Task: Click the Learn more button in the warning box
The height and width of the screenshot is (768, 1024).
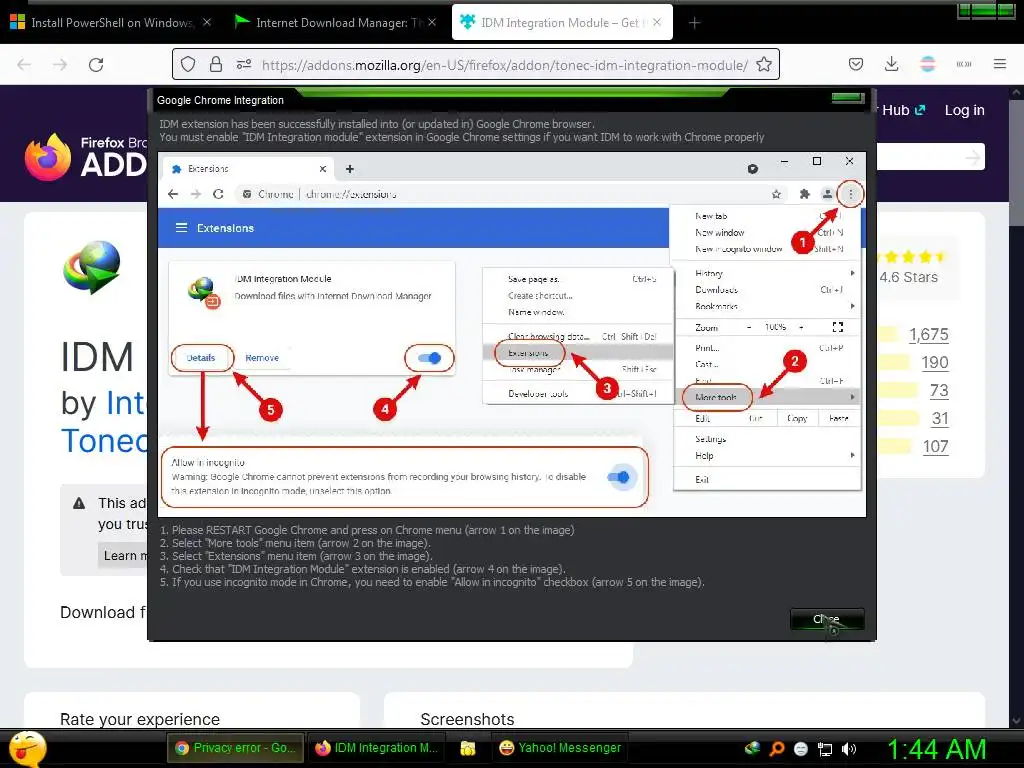Action: [123, 556]
